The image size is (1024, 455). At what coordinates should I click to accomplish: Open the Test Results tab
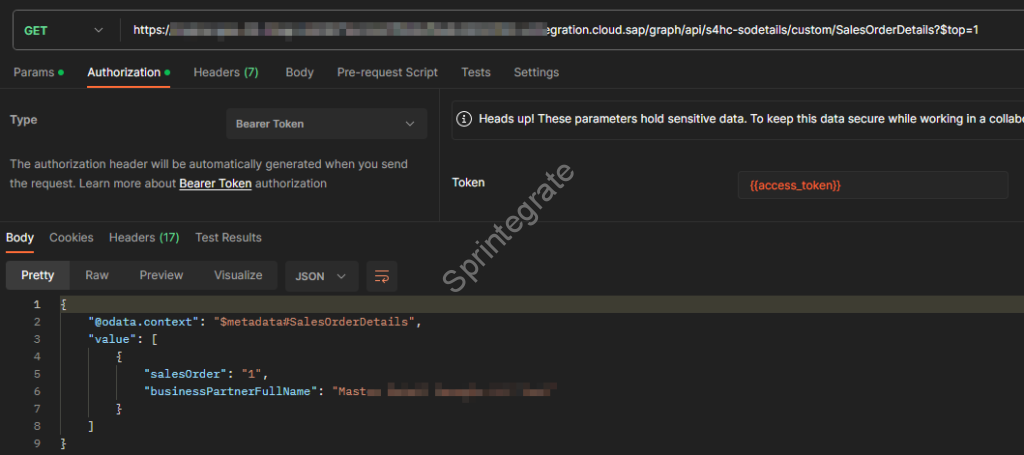228,237
